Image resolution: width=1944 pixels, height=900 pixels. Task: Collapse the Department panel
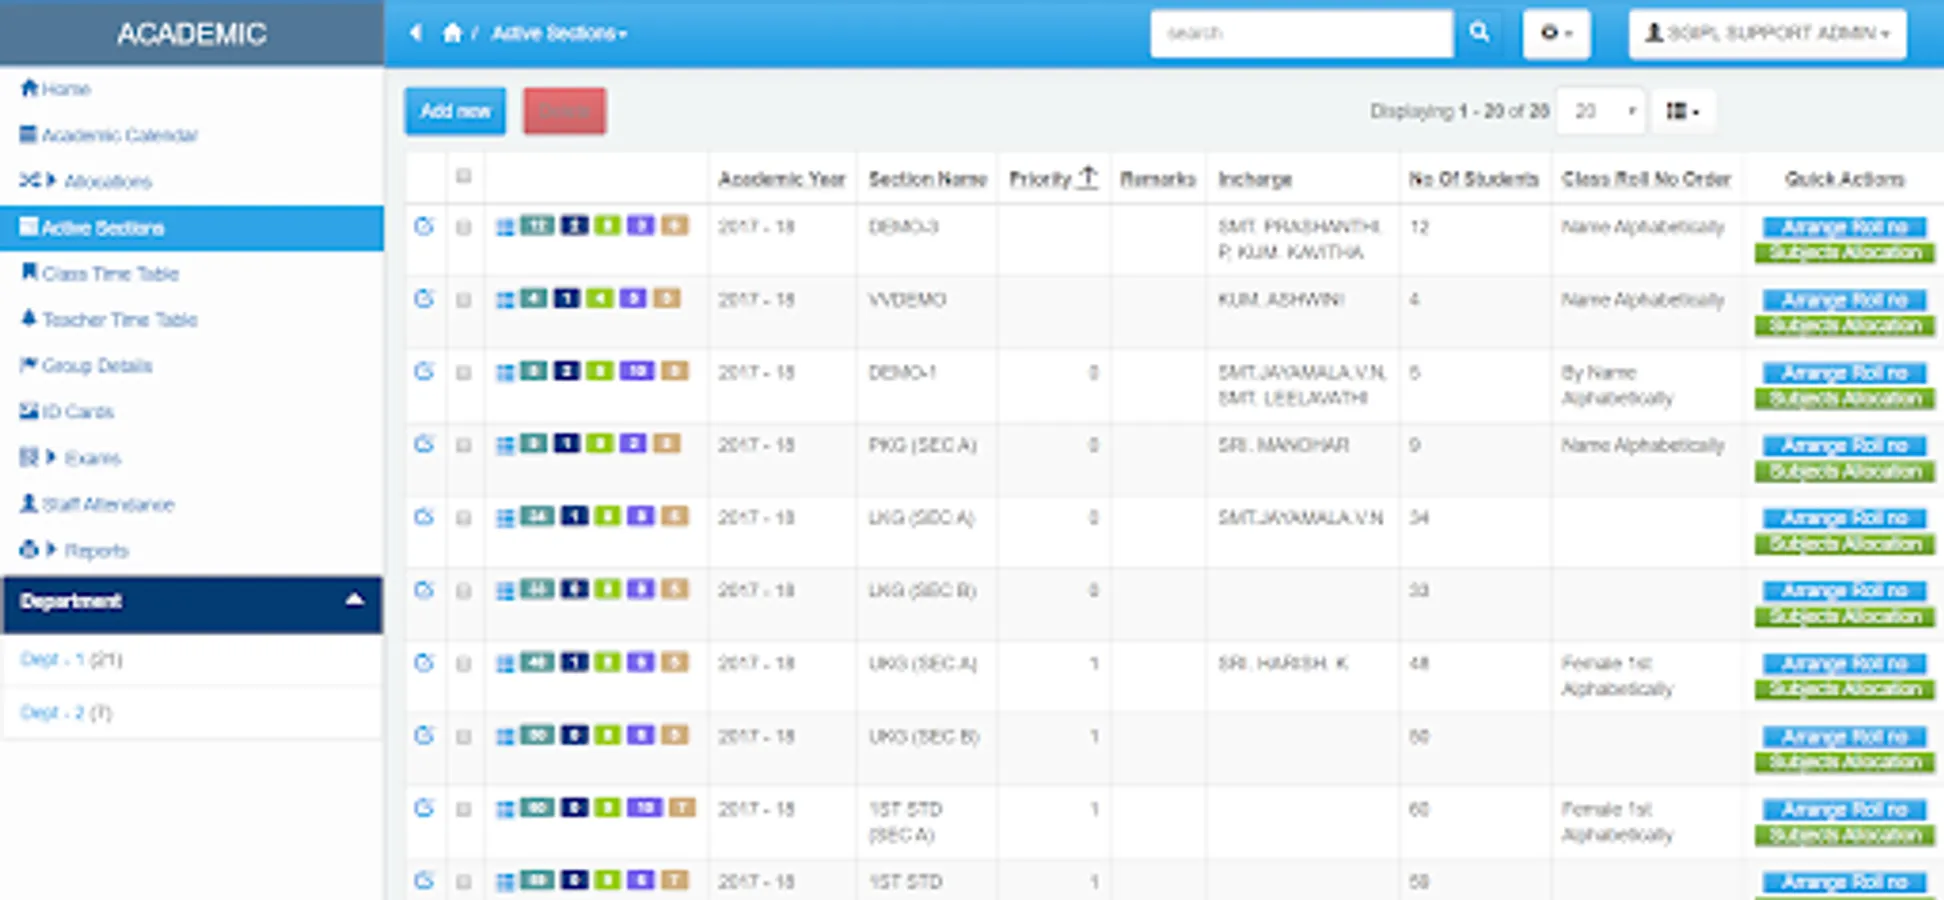[354, 601]
